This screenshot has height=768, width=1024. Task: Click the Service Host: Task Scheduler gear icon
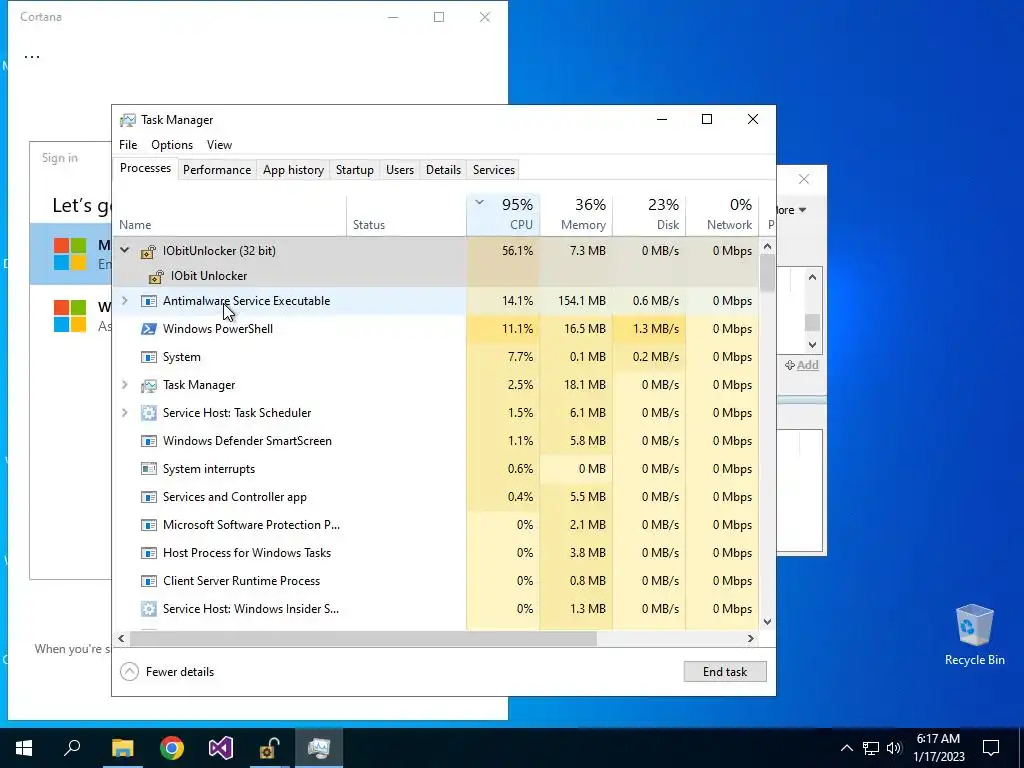click(x=149, y=413)
